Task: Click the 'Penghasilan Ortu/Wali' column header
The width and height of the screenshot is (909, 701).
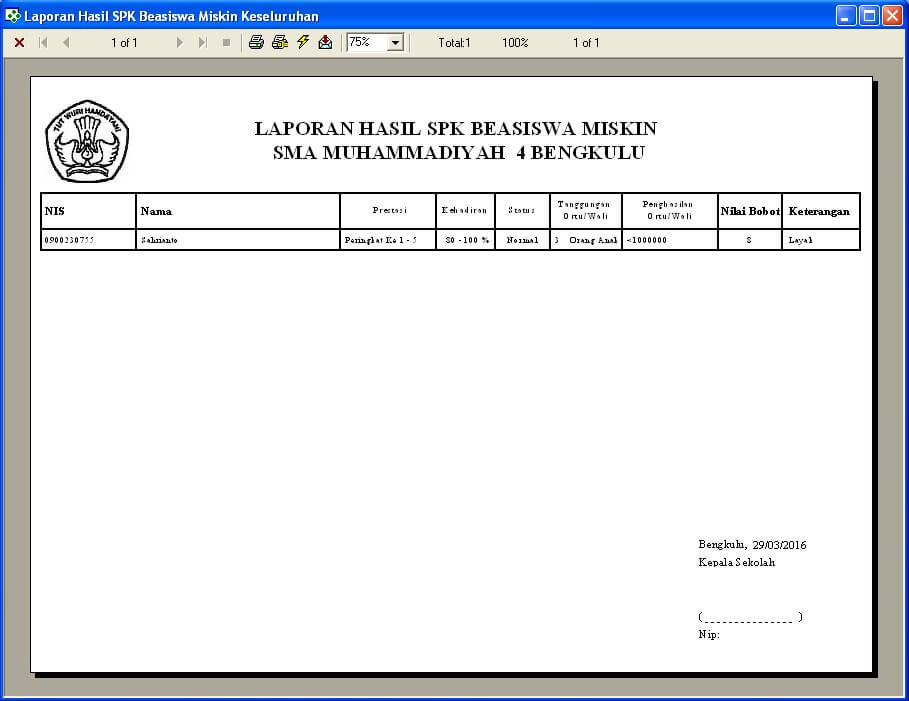Action: point(668,210)
